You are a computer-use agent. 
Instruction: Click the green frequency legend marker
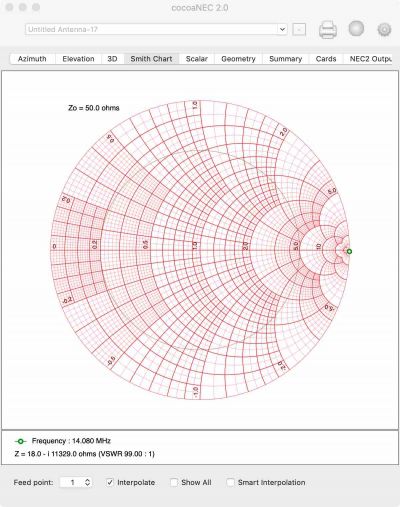click(x=20, y=441)
